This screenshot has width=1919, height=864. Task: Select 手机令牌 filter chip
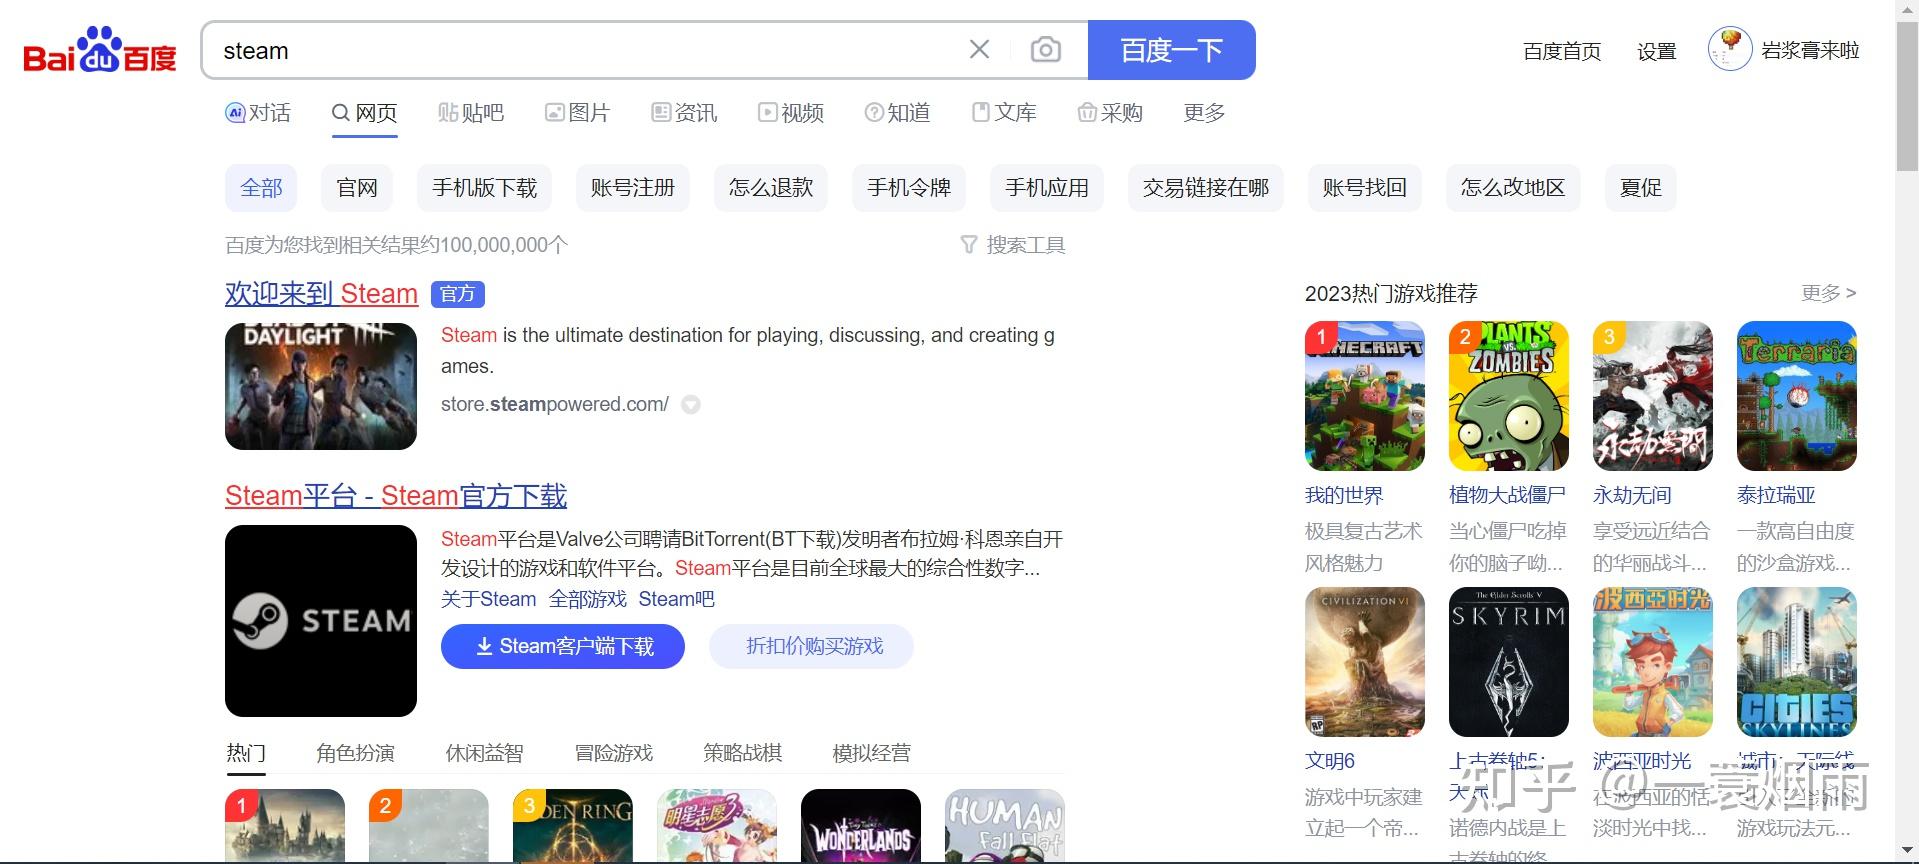(x=909, y=188)
